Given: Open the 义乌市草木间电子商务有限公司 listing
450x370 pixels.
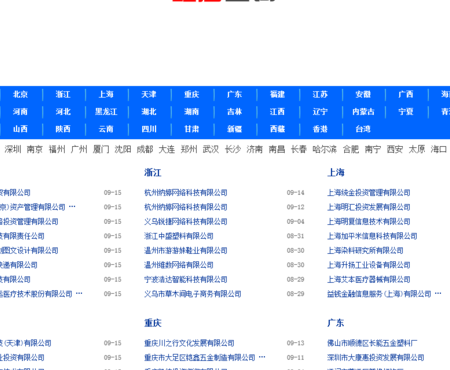Looking at the screenshot, I should point(193,294).
